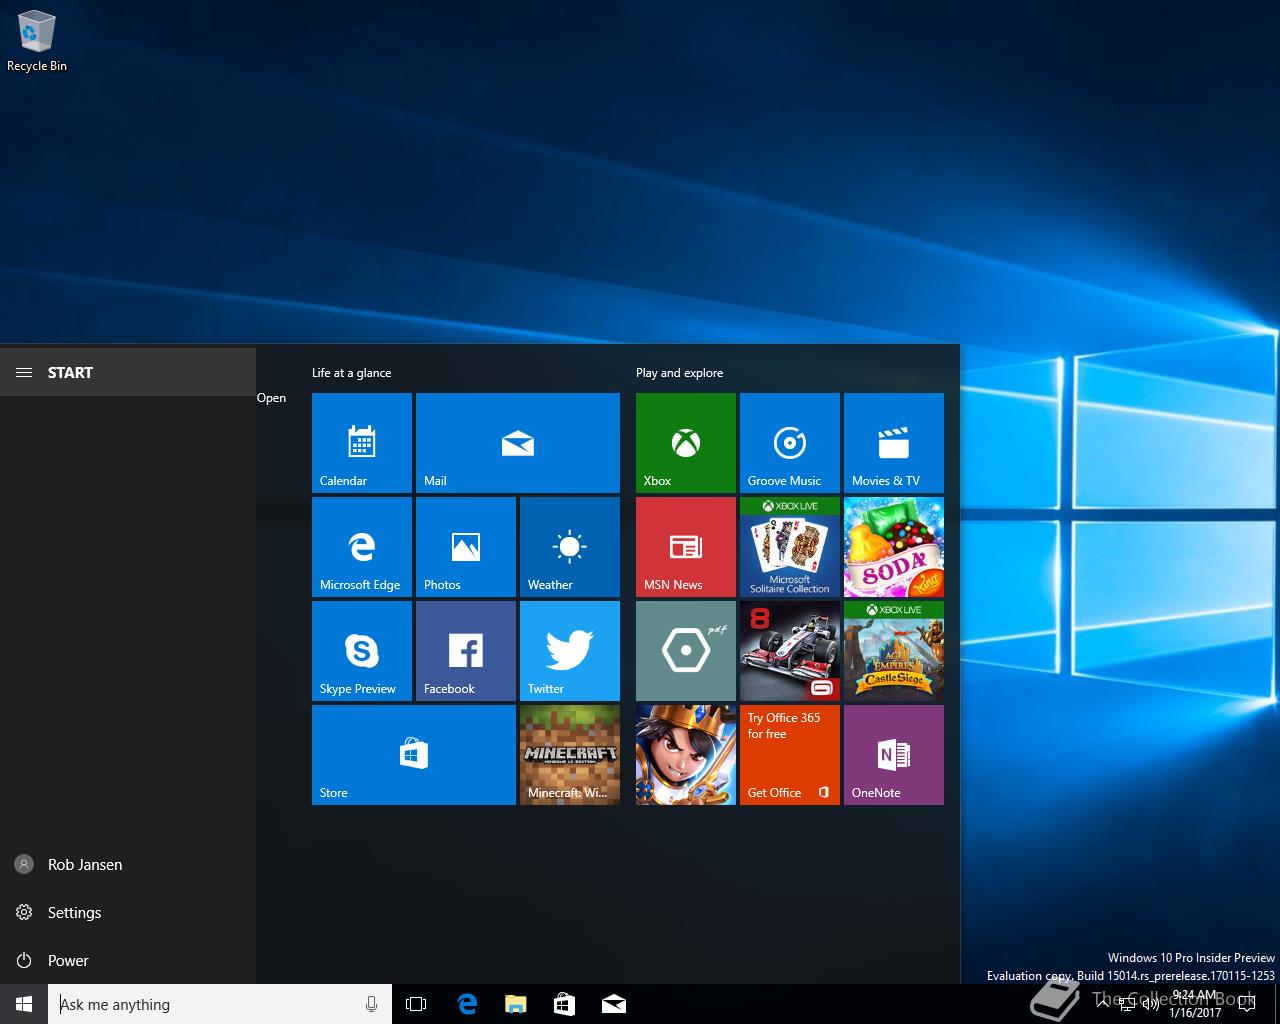The image size is (1280, 1024).
Task: Open Settings from Start menu
Action: click(74, 913)
